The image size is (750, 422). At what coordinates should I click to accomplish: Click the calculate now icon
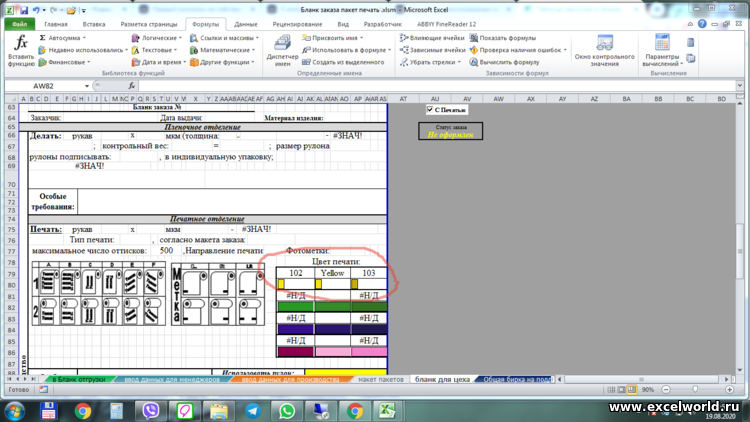pyautogui.click(x=691, y=43)
